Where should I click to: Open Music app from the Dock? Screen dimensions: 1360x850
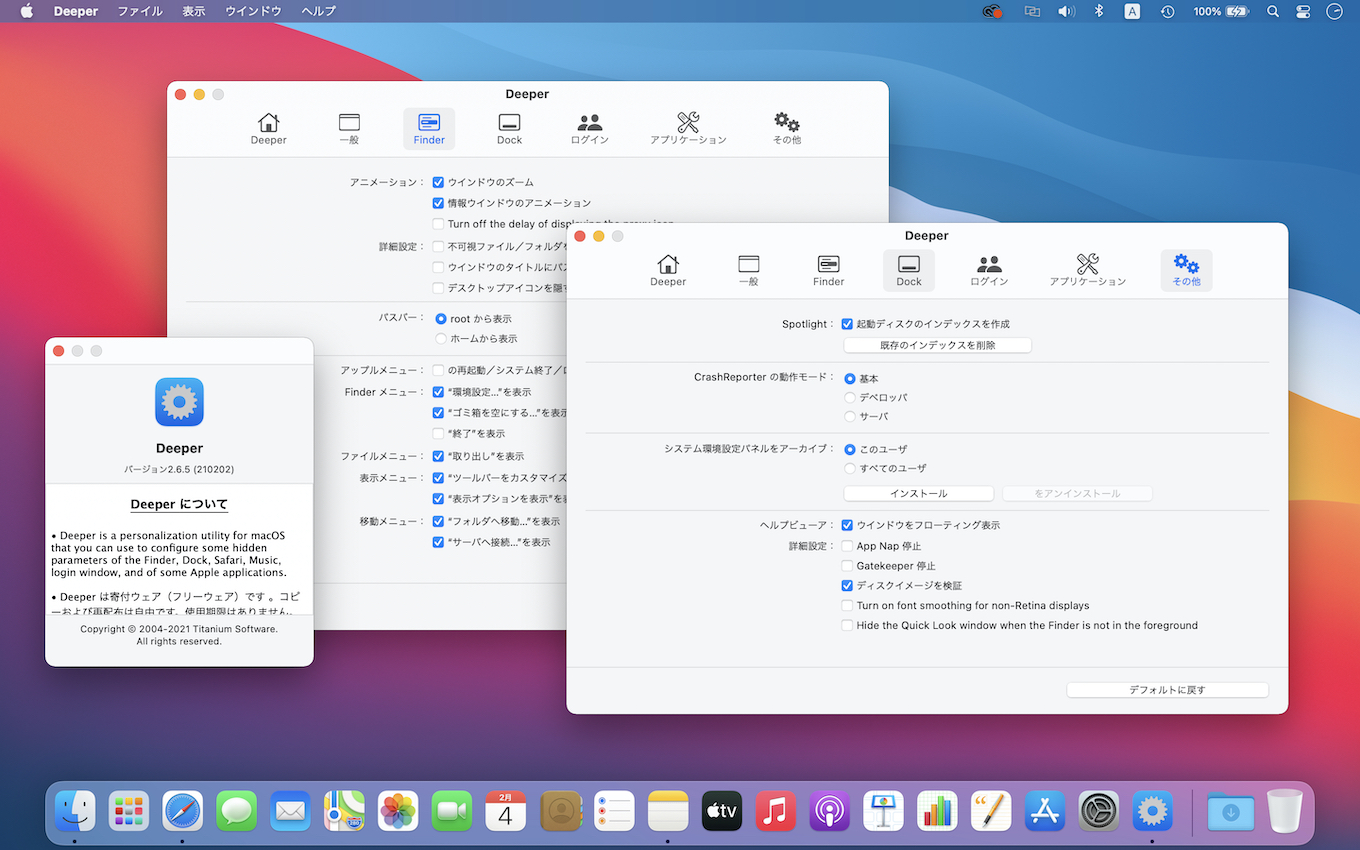click(x=776, y=811)
